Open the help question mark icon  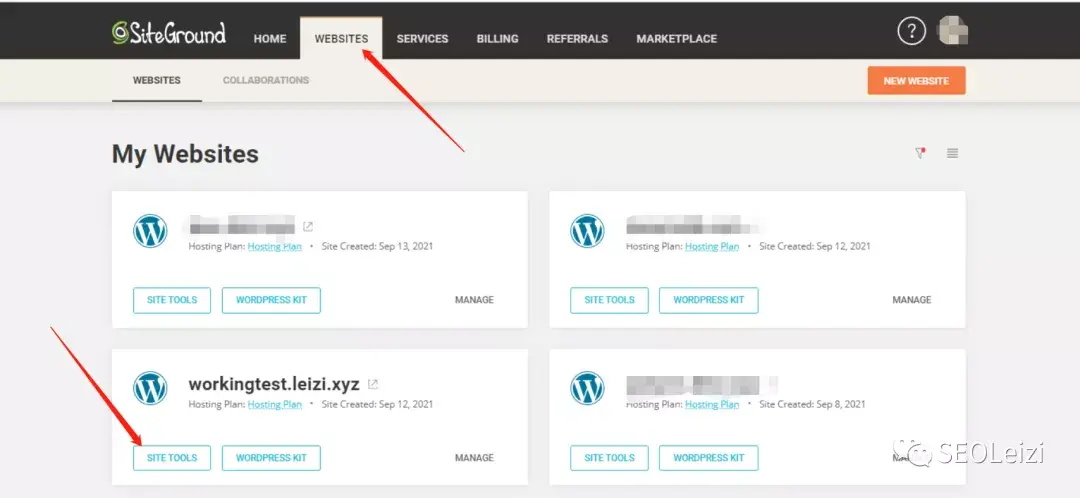pyautogui.click(x=911, y=31)
